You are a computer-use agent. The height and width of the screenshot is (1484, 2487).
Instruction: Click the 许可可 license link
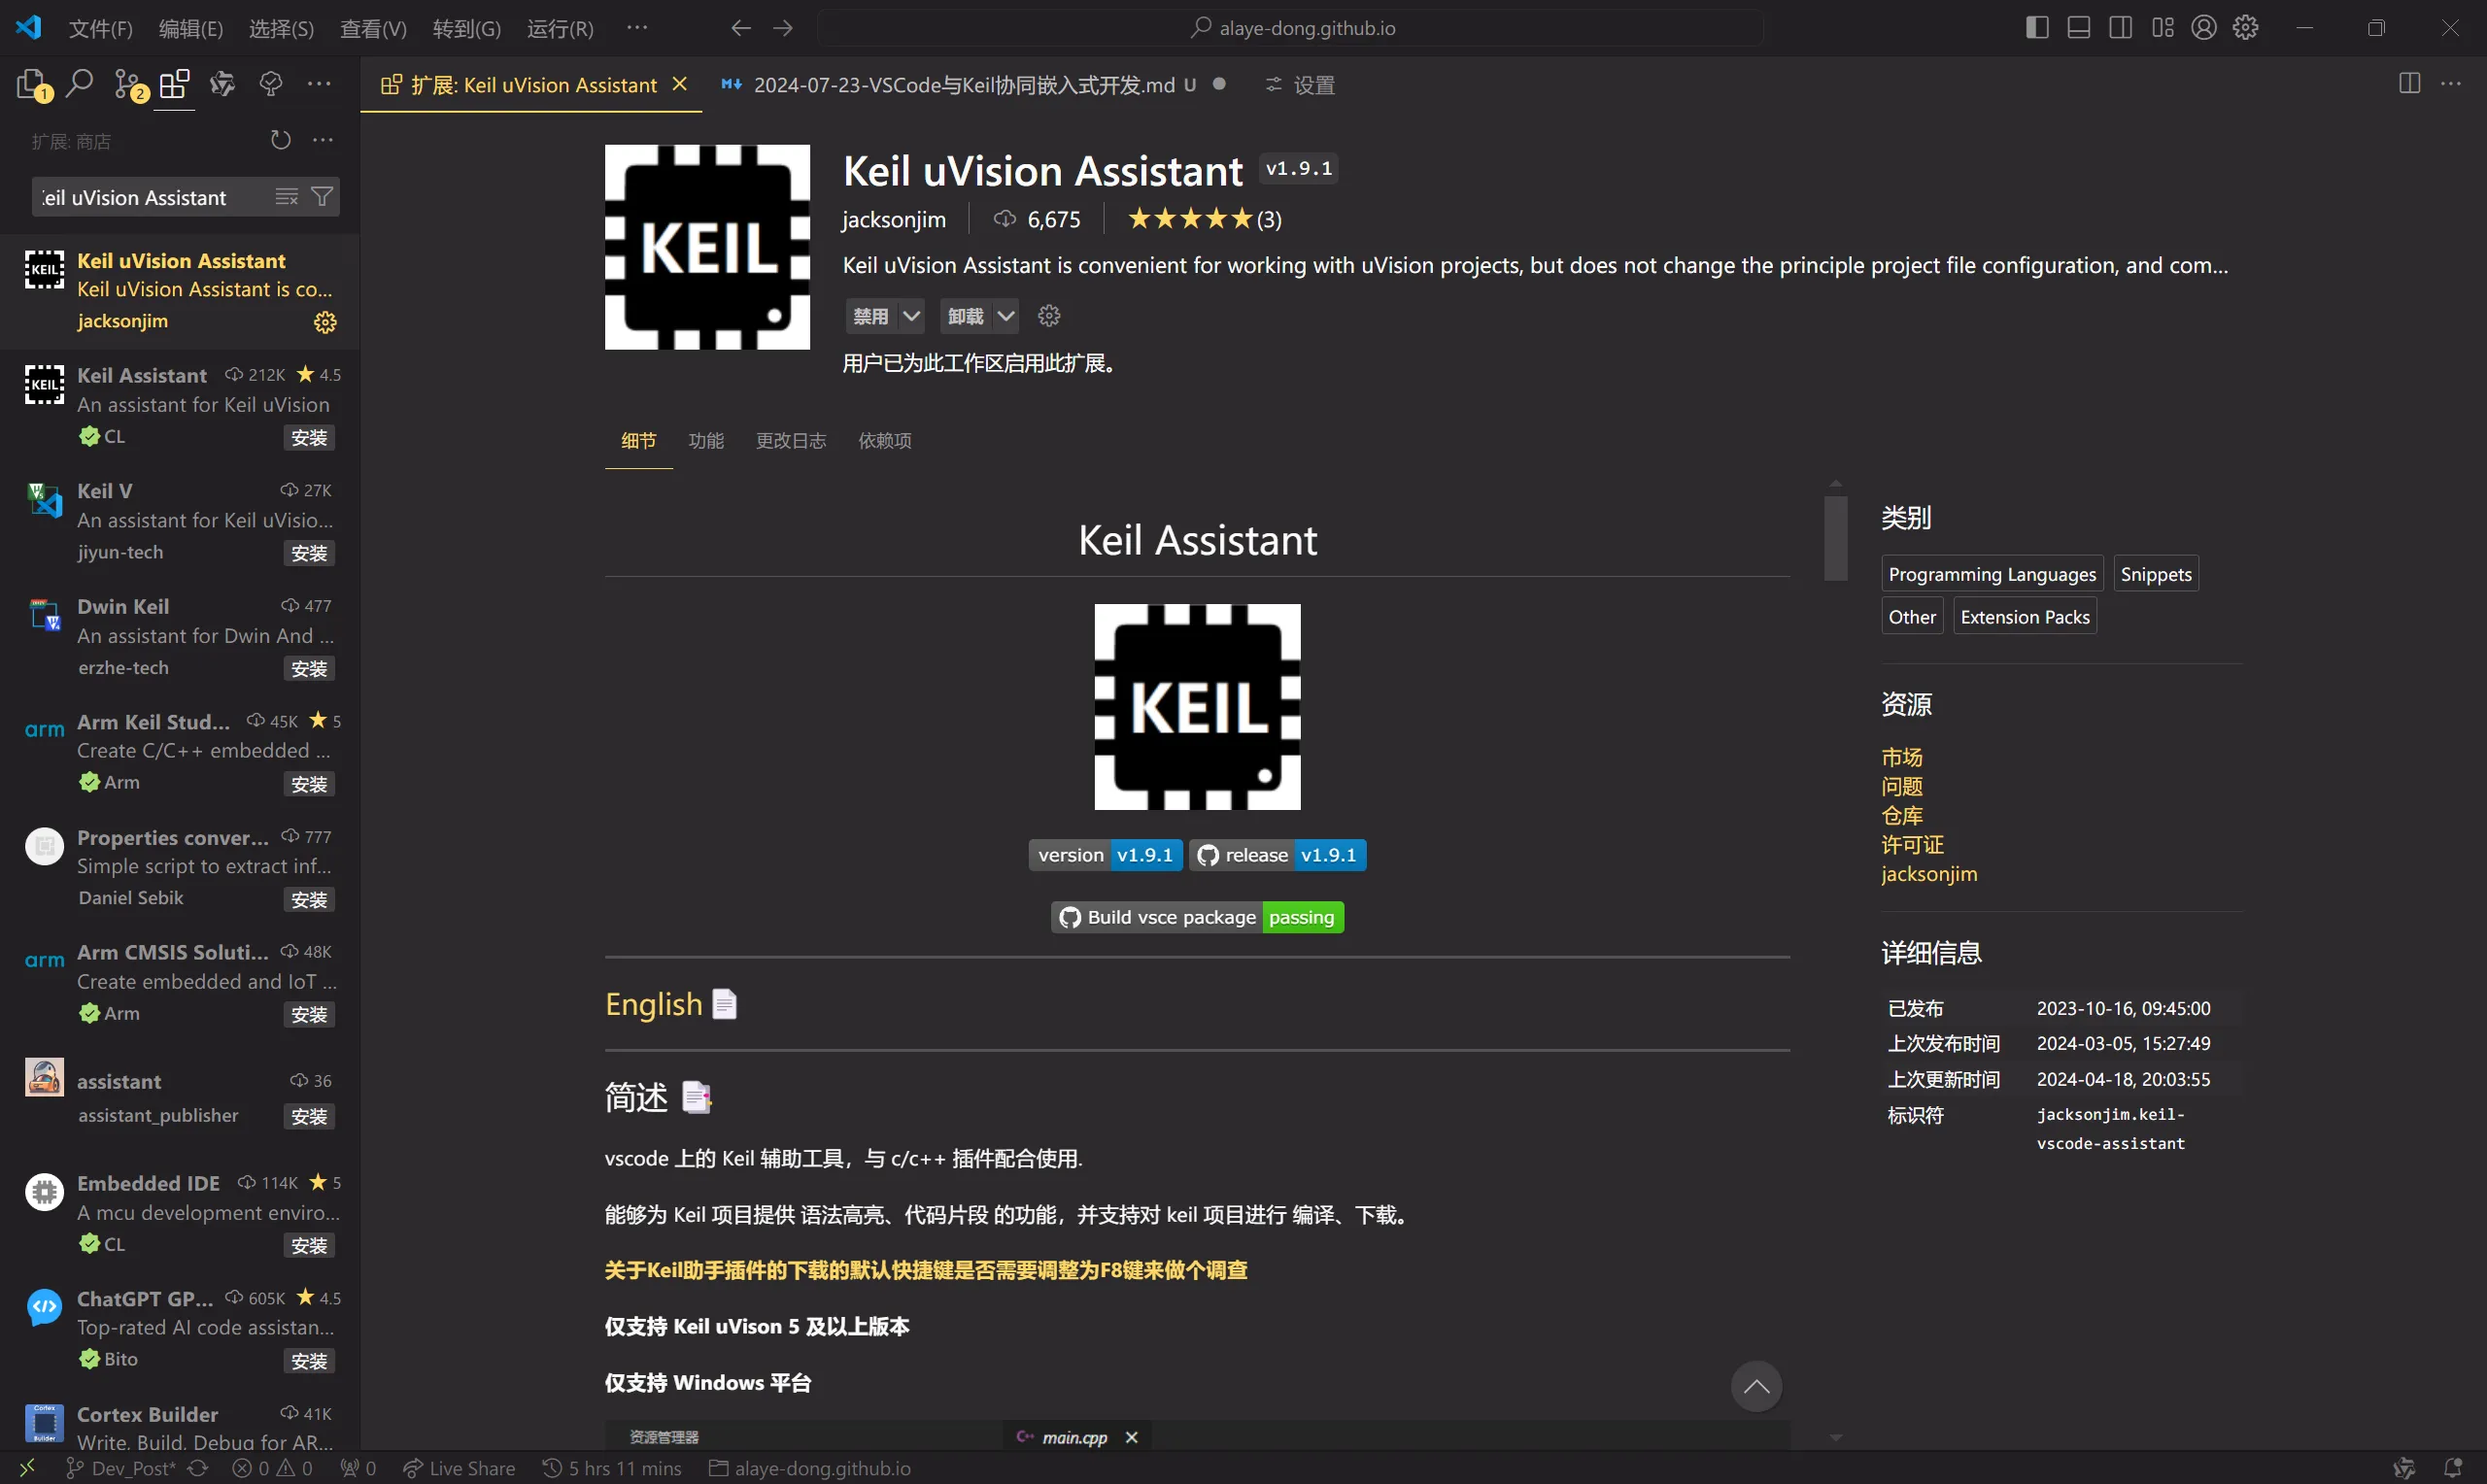pos(1911,845)
